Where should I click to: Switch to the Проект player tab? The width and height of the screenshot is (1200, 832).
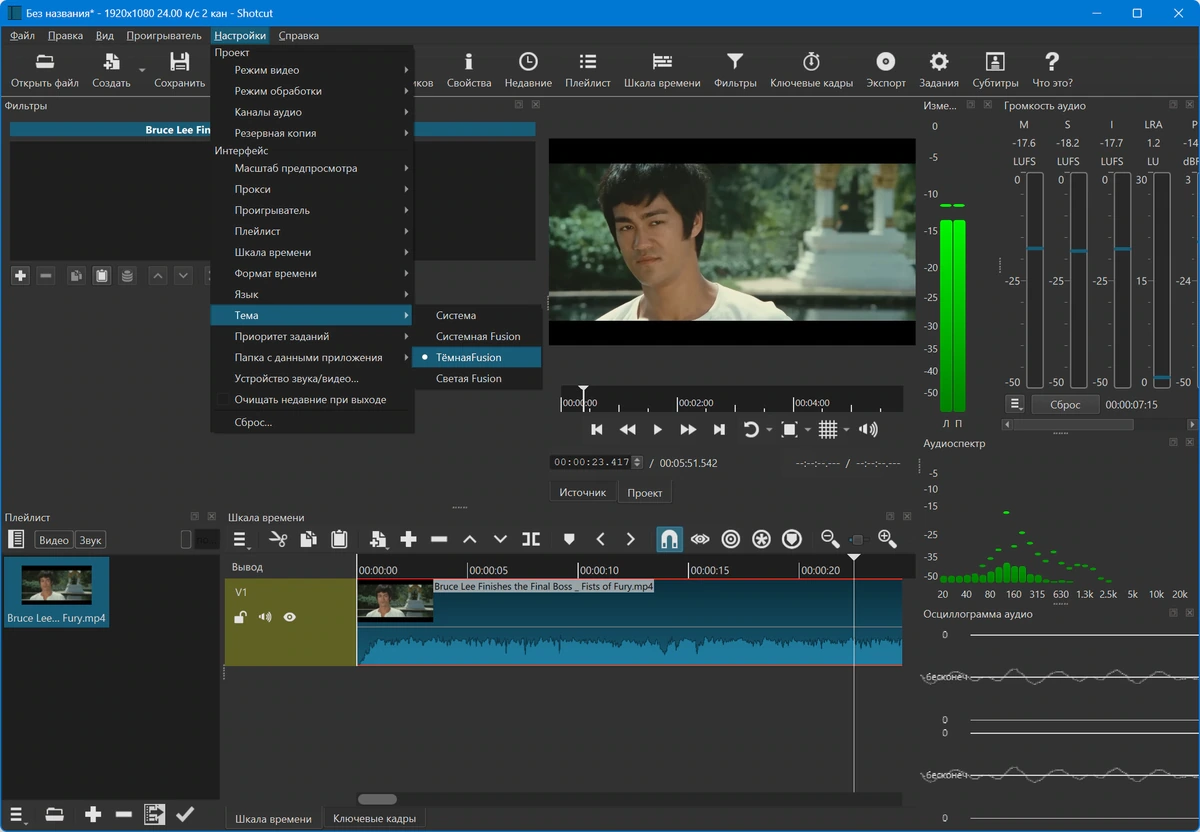pos(645,492)
